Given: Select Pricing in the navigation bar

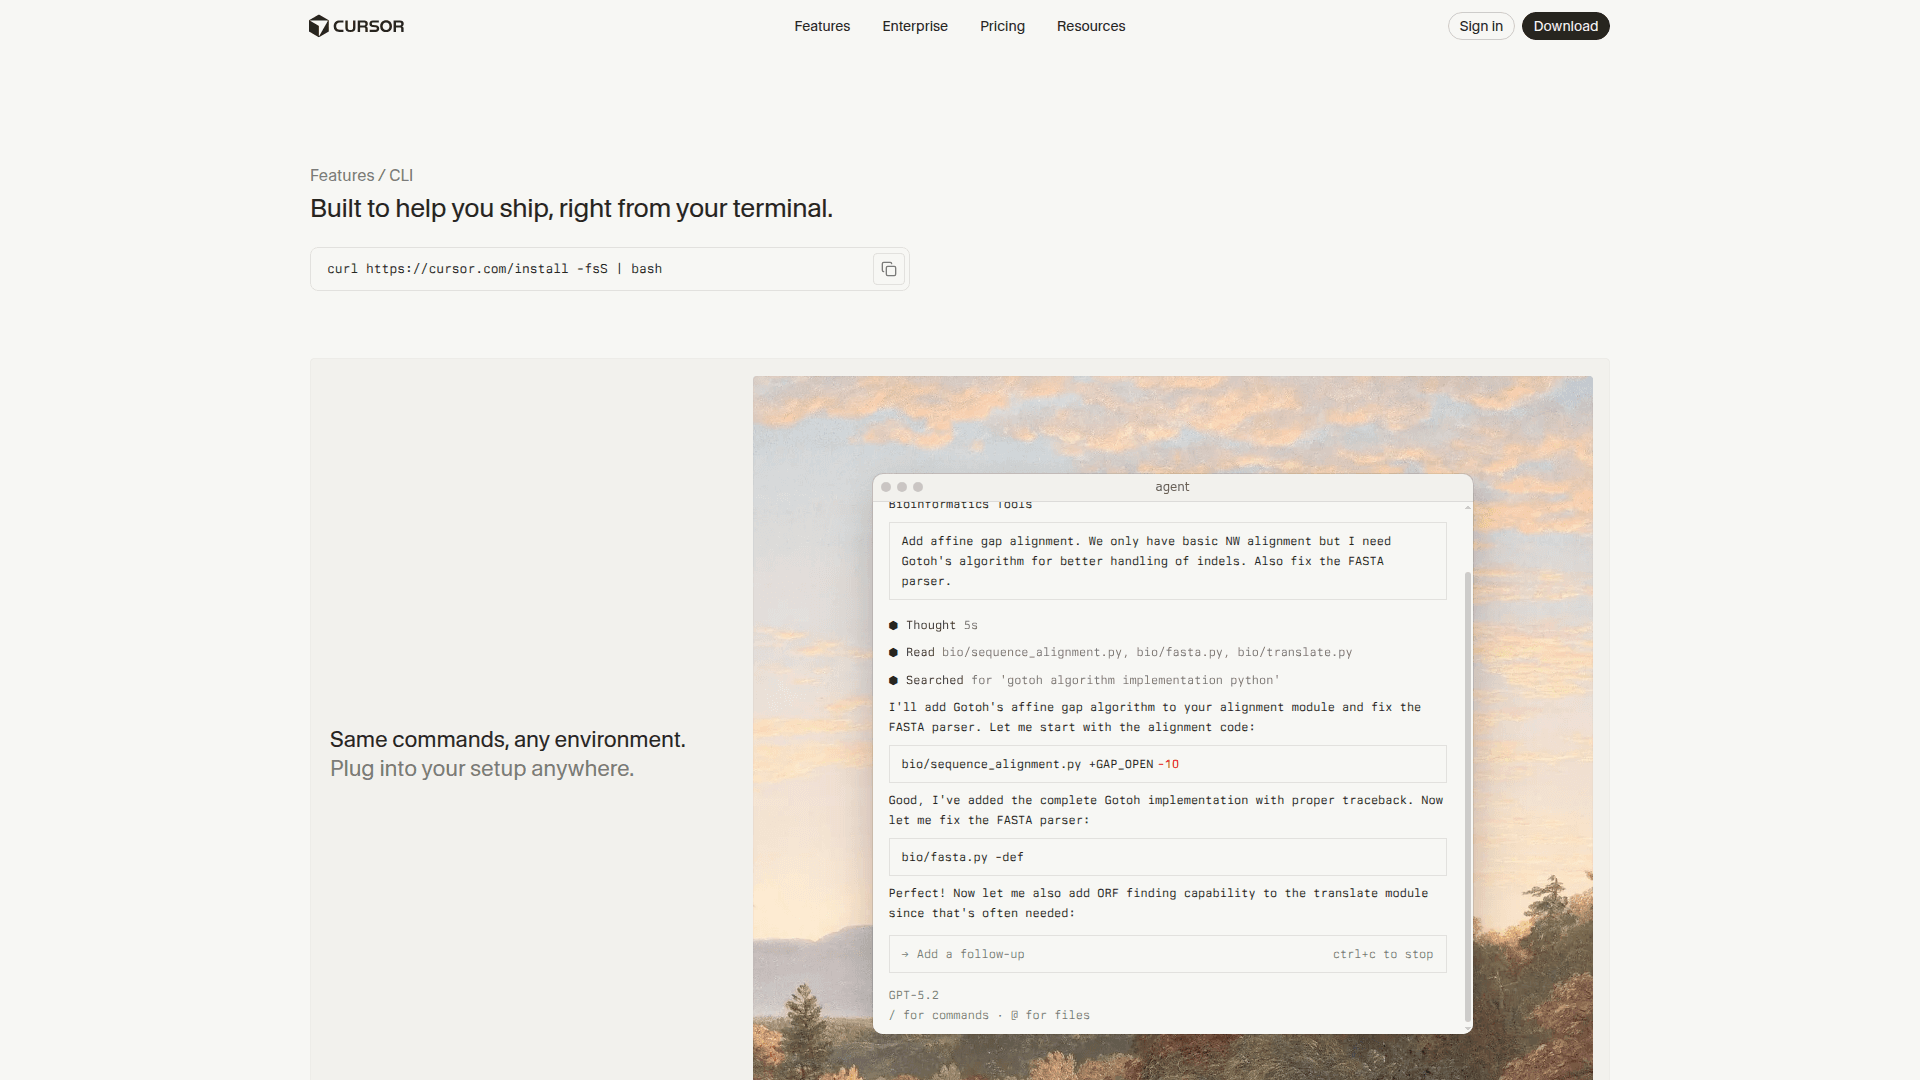Looking at the screenshot, I should [x=1002, y=26].
